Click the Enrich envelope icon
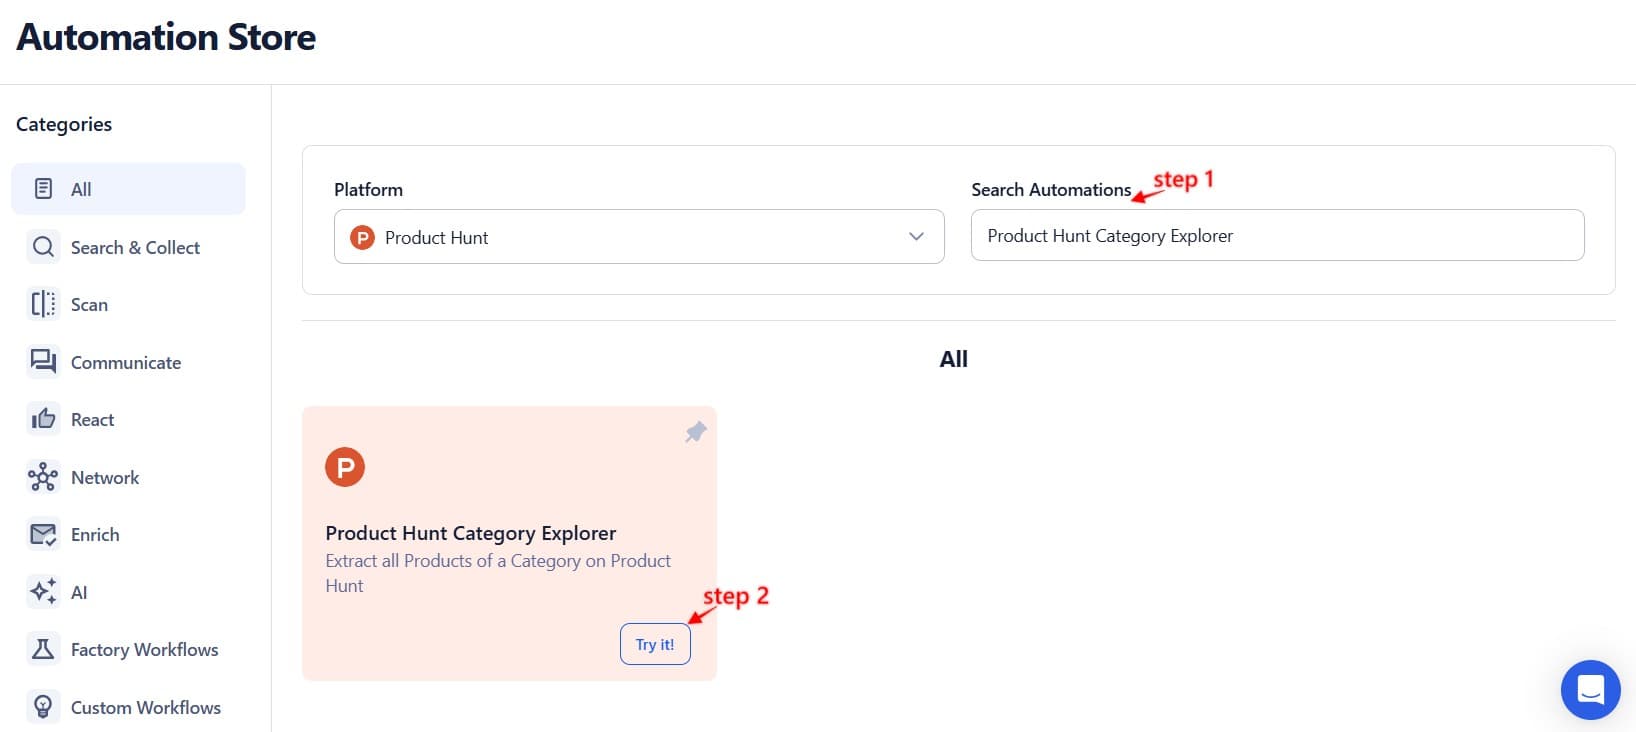Screen dimensions: 1636x732 click(x=43, y=534)
